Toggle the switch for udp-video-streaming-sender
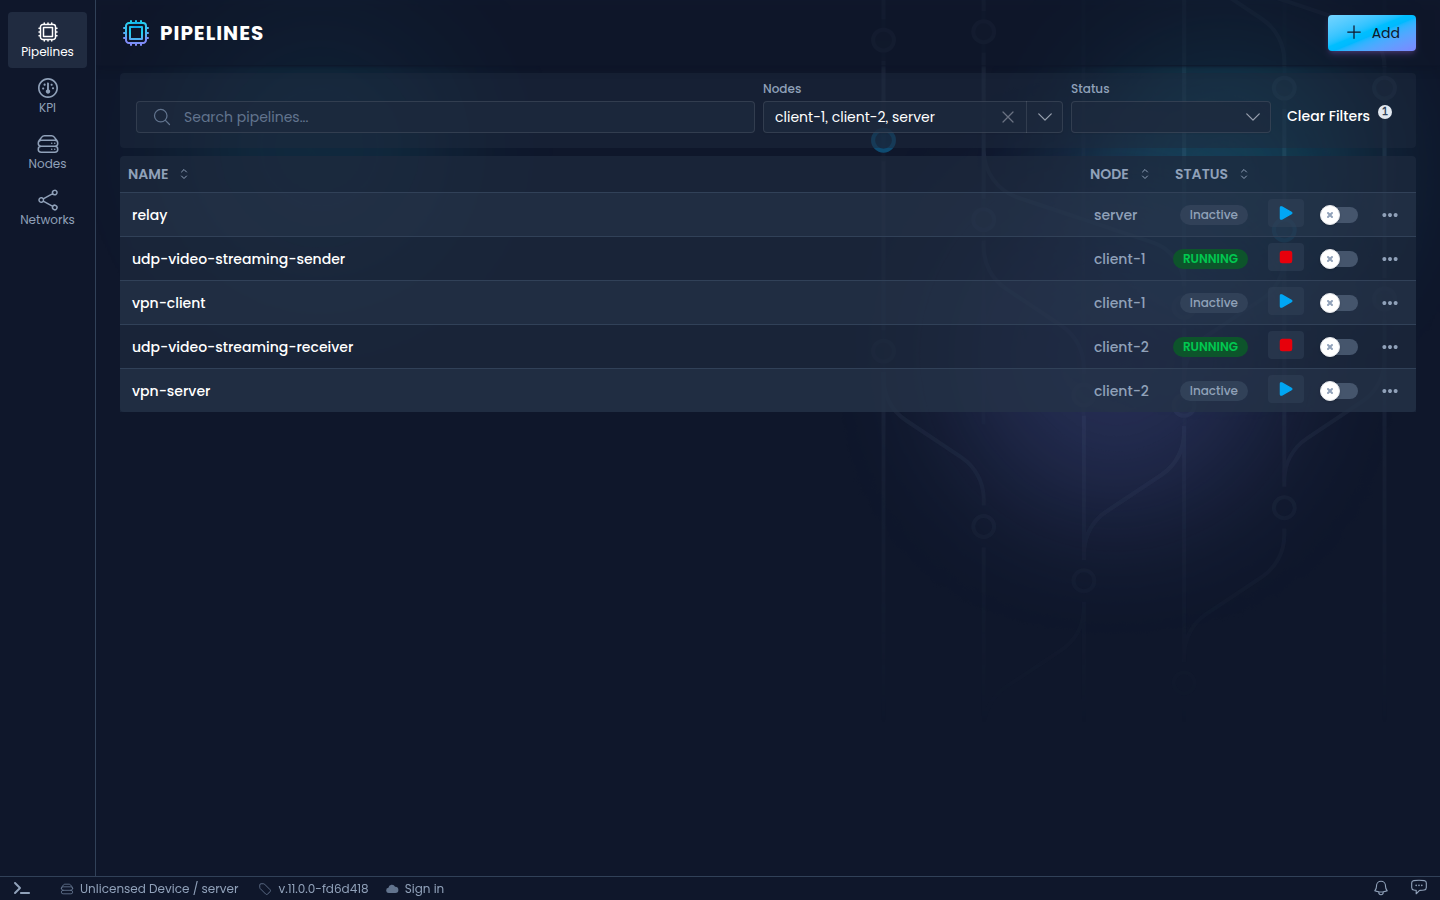 point(1338,259)
